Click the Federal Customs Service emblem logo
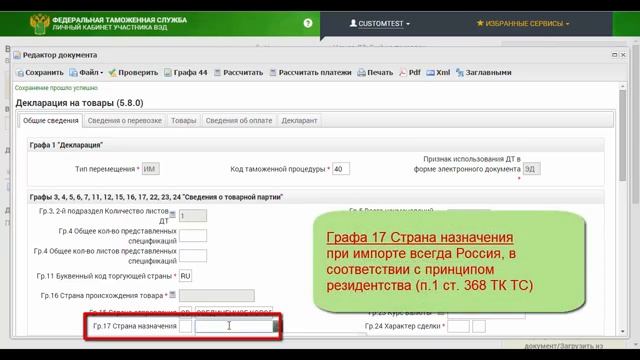This screenshot has width=640, height=360. (x=40, y=24)
